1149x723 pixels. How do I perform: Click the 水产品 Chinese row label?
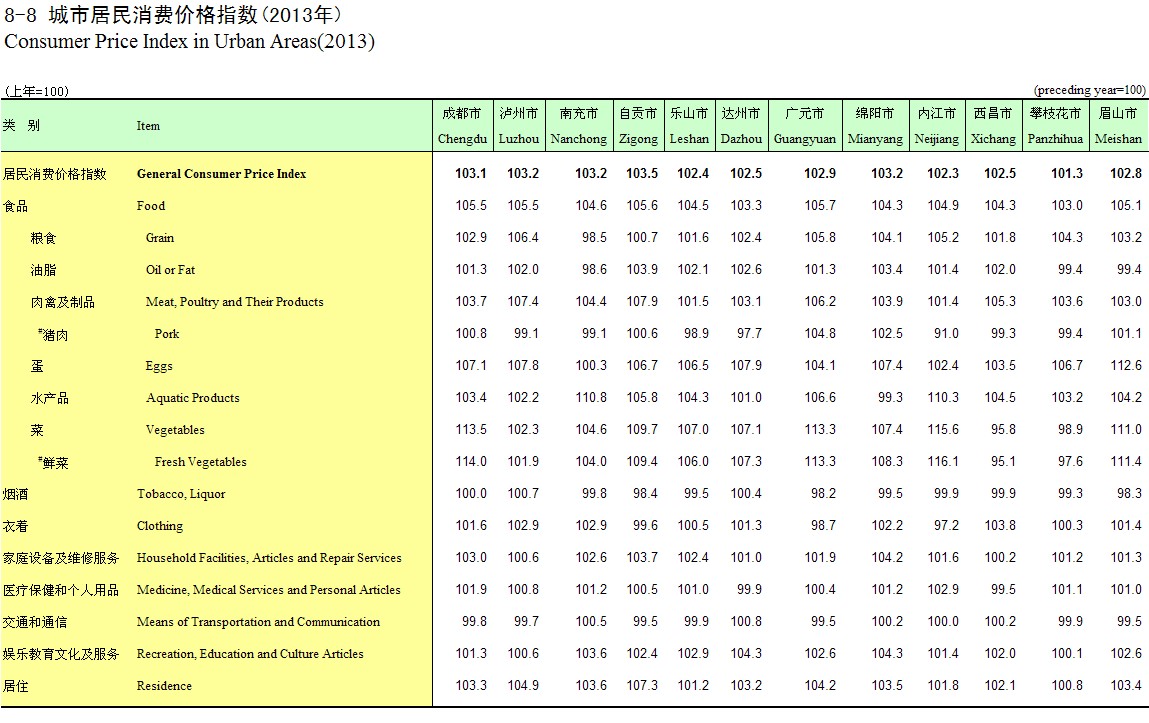click(49, 398)
